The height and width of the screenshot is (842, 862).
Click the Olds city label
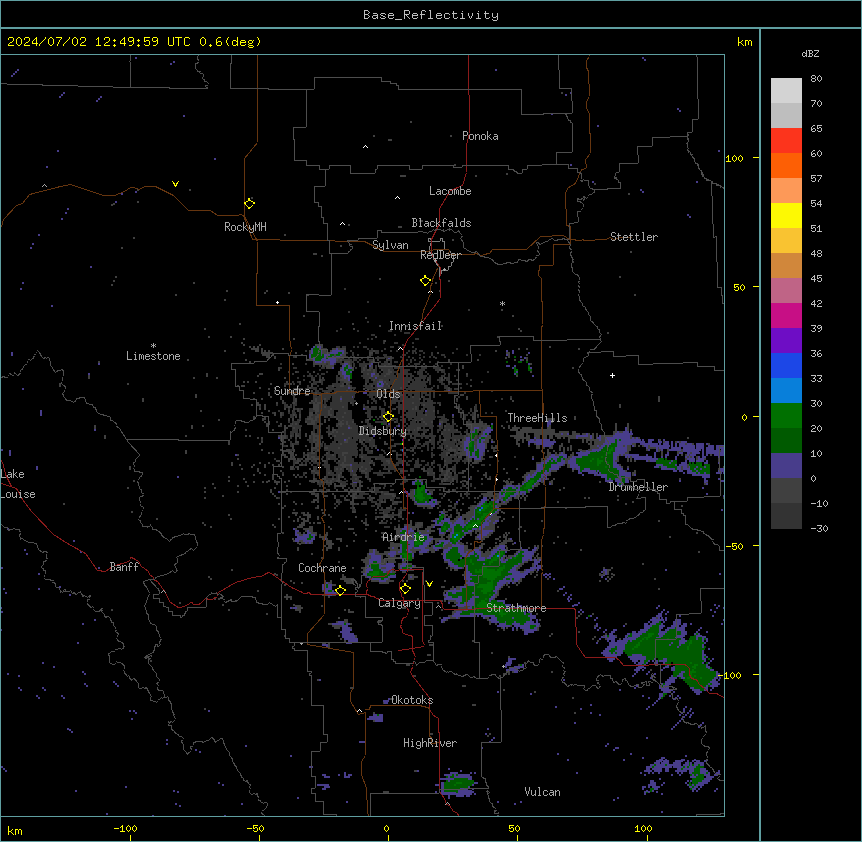388,394
